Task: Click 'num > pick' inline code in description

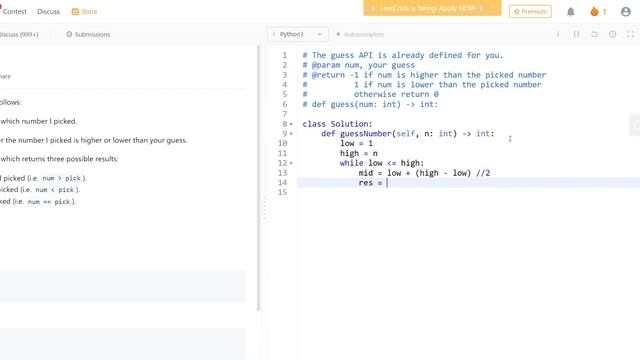Action: click(61, 178)
